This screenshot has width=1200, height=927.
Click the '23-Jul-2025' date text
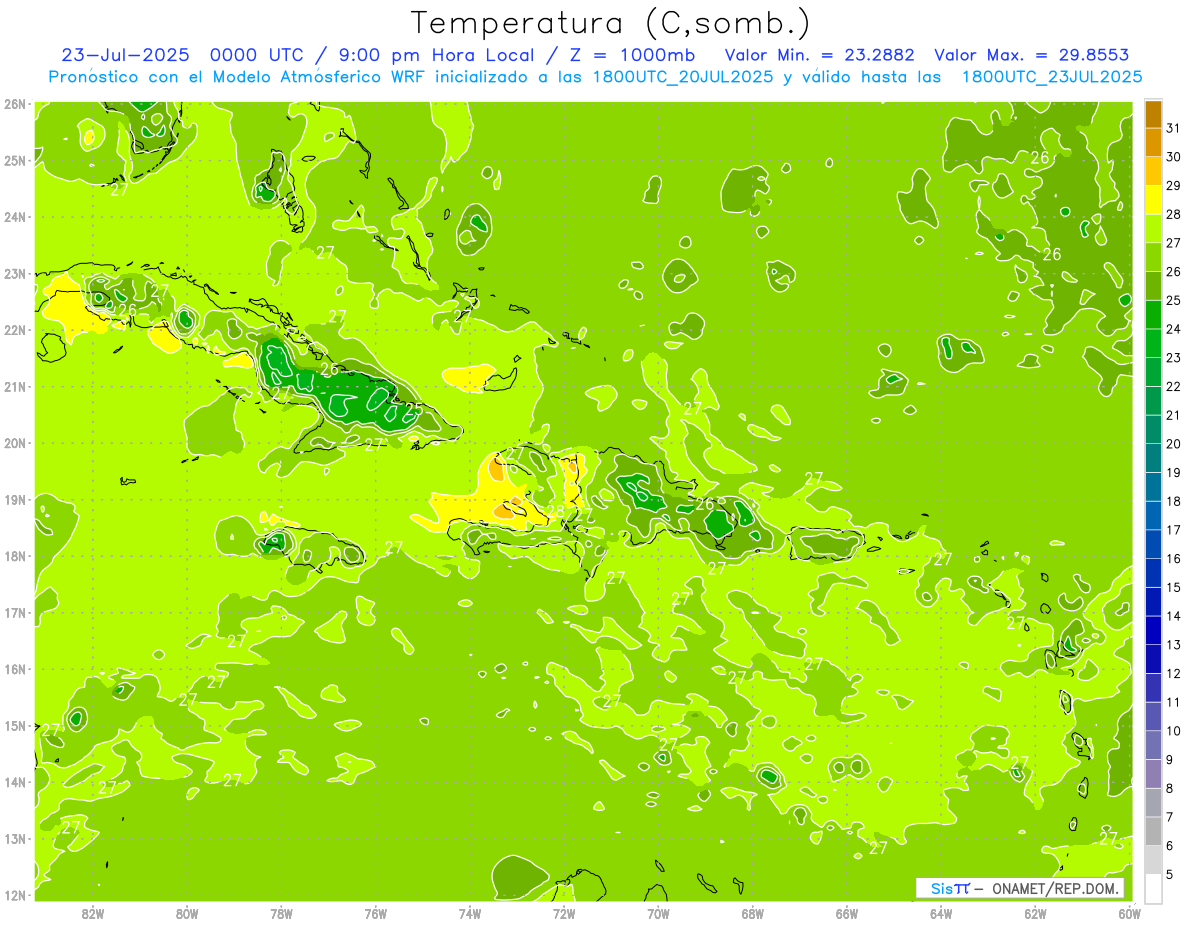(x=127, y=55)
